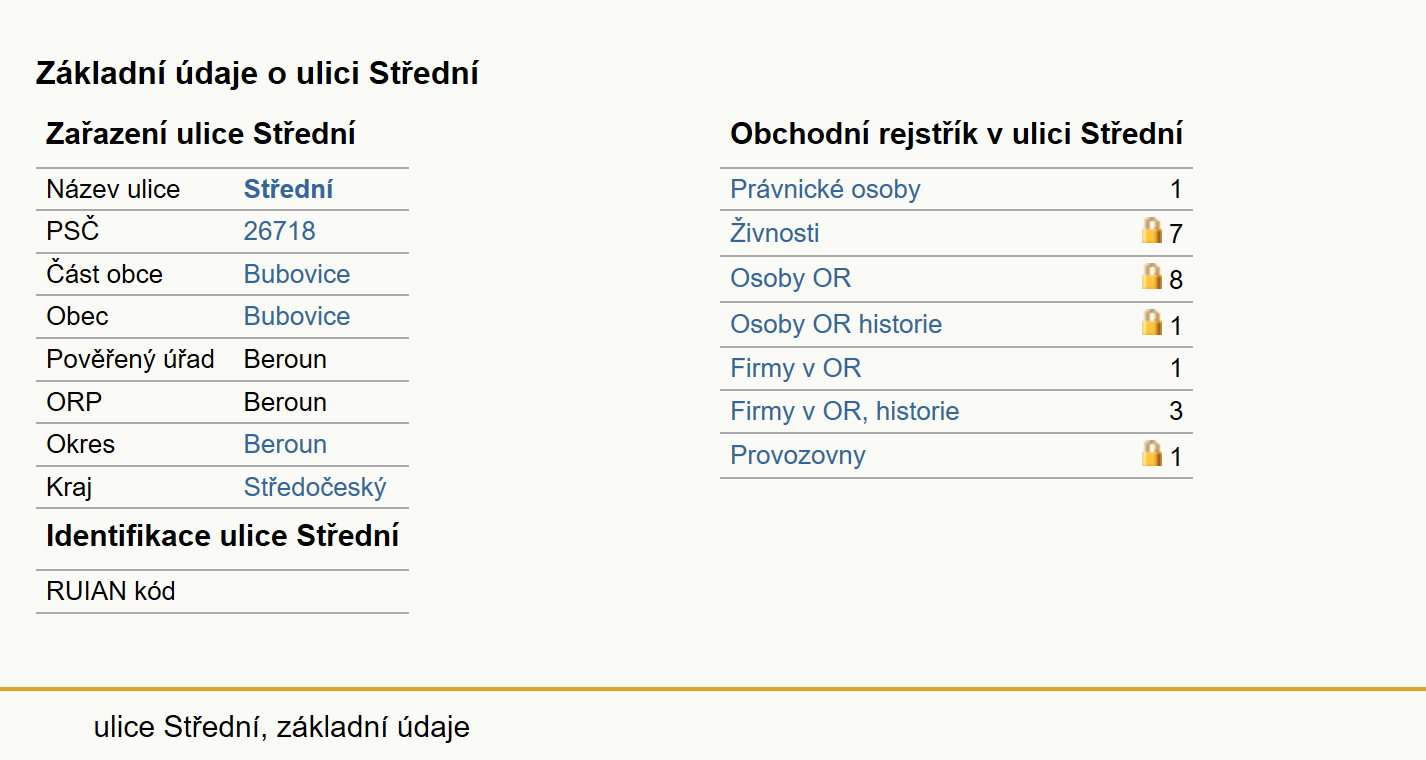1426x760 pixels.
Task: Open postal code 26718 link
Action: click(280, 231)
